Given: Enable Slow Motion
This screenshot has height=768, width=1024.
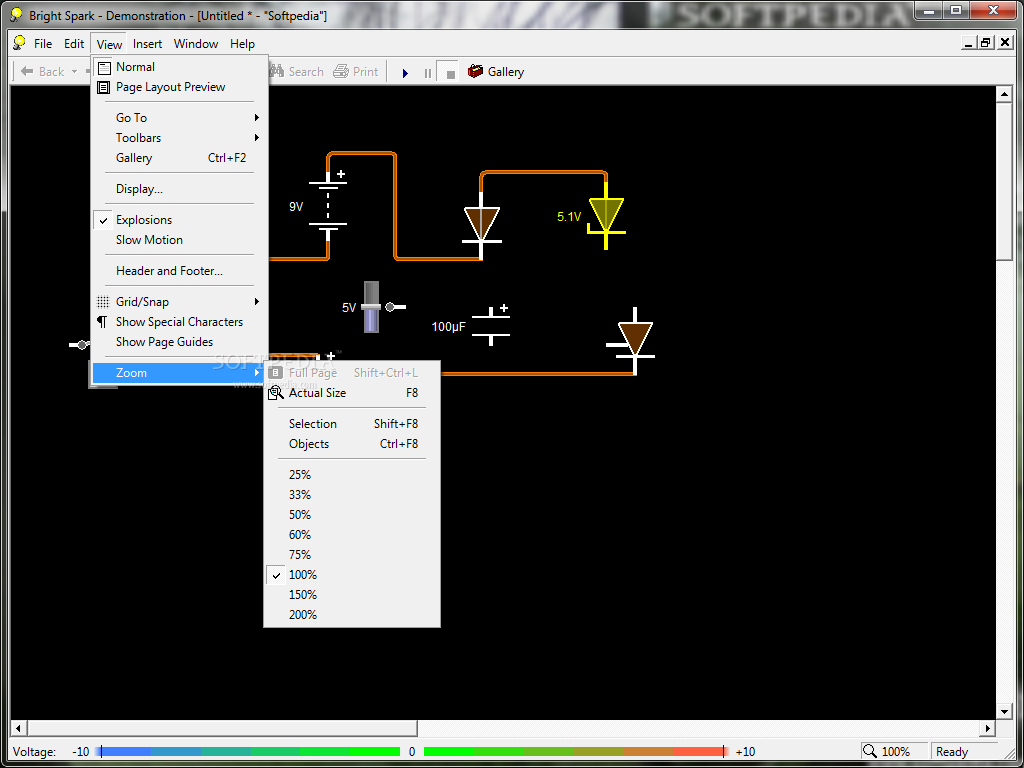Looking at the screenshot, I should pyautogui.click(x=180, y=240).
